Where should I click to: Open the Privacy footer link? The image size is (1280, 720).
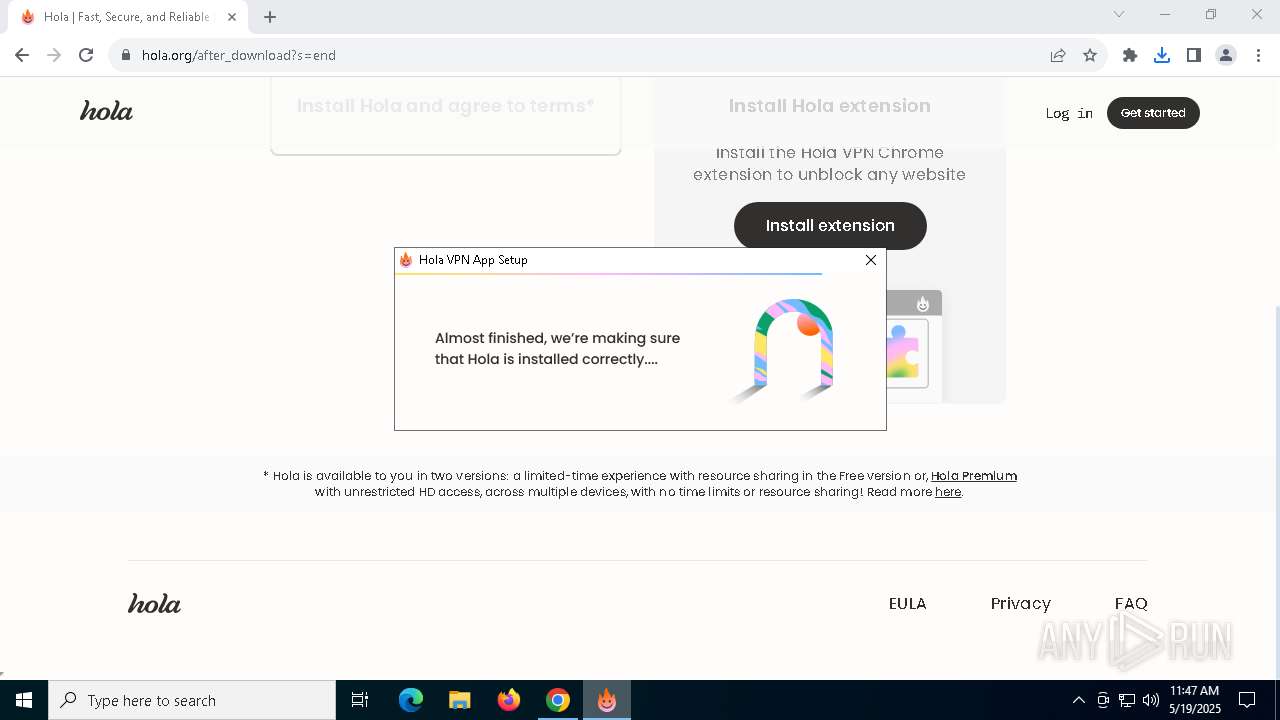pyautogui.click(x=1021, y=604)
